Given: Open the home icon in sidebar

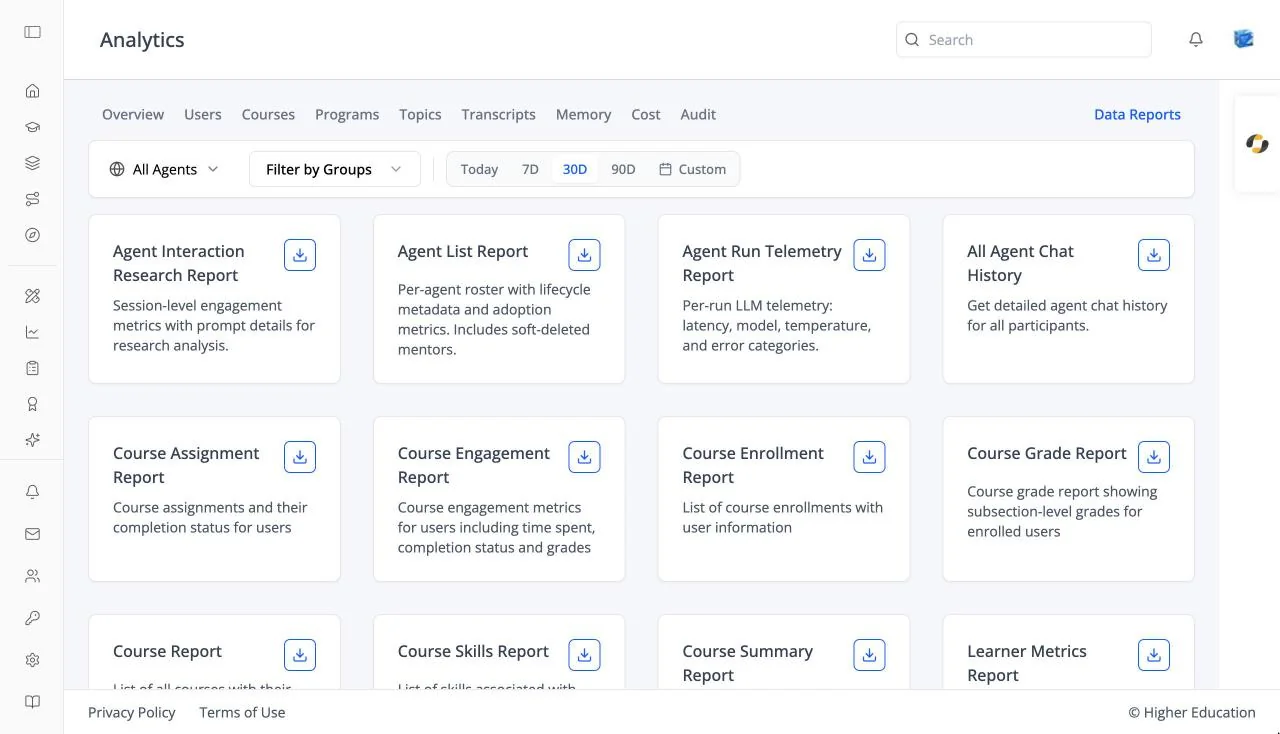Looking at the screenshot, I should (x=32, y=91).
